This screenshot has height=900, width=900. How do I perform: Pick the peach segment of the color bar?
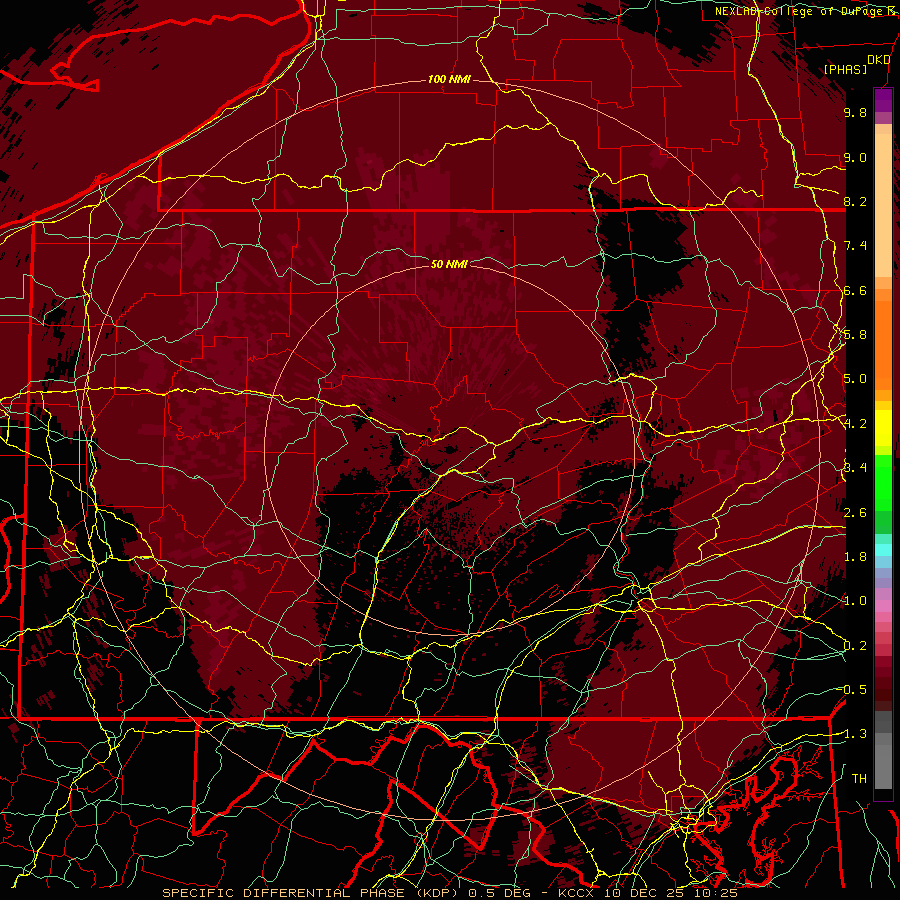coord(883,207)
